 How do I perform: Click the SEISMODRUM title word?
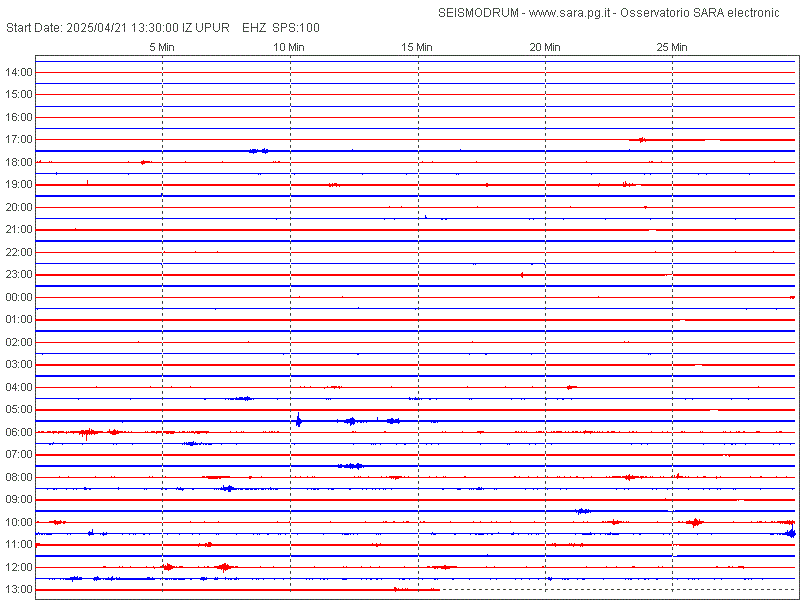click(x=480, y=13)
